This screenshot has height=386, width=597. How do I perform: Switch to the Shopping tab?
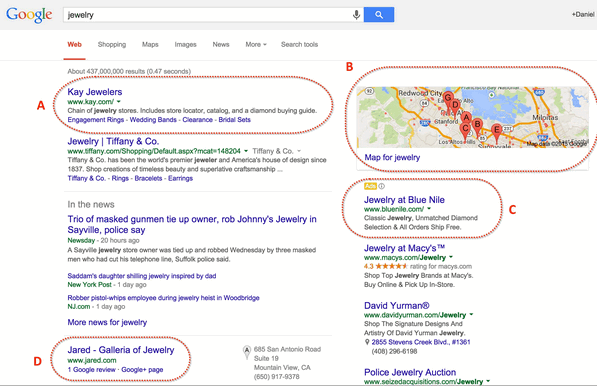point(112,45)
